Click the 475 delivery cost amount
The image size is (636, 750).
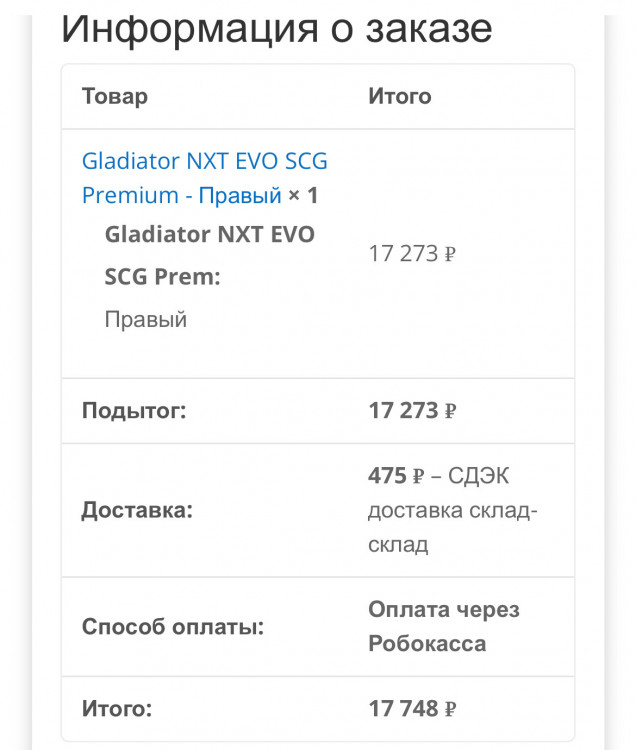click(x=387, y=477)
